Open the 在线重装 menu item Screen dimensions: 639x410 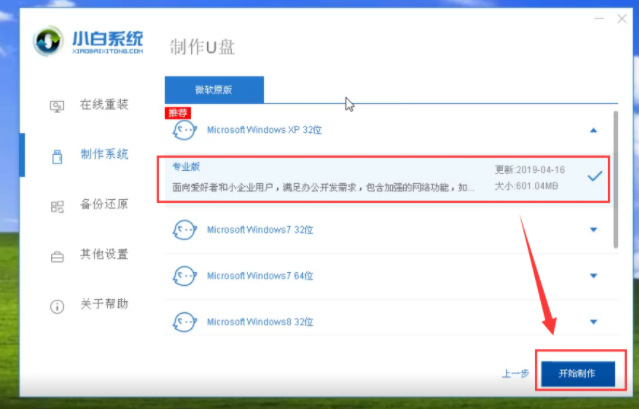(x=103, y=106)
